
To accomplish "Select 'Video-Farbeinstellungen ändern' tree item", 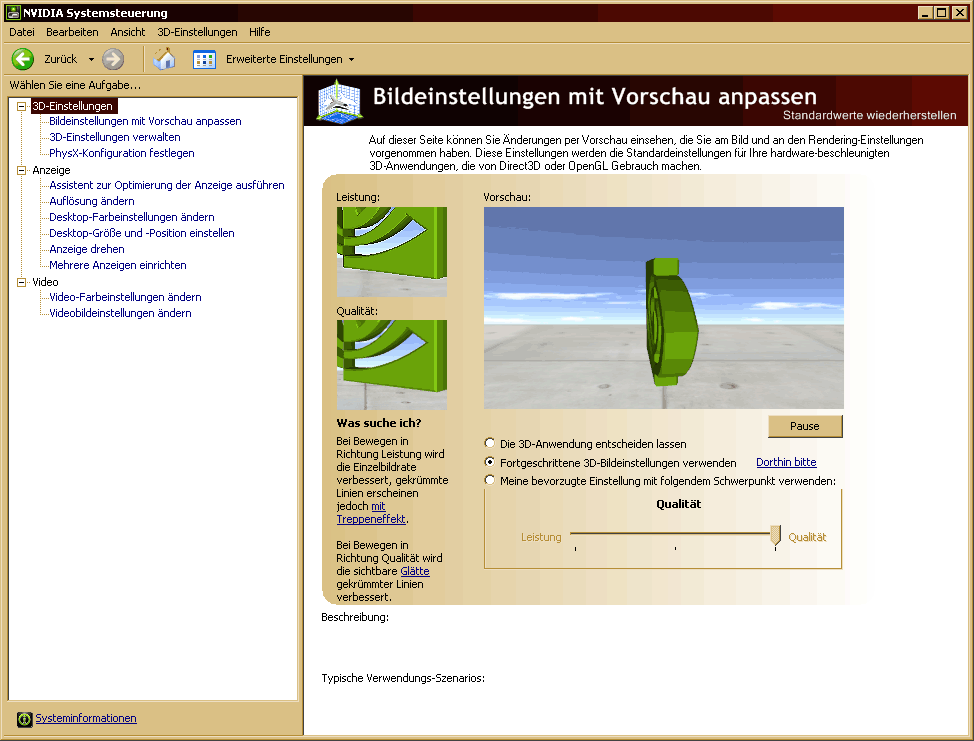I will [125, 297].
